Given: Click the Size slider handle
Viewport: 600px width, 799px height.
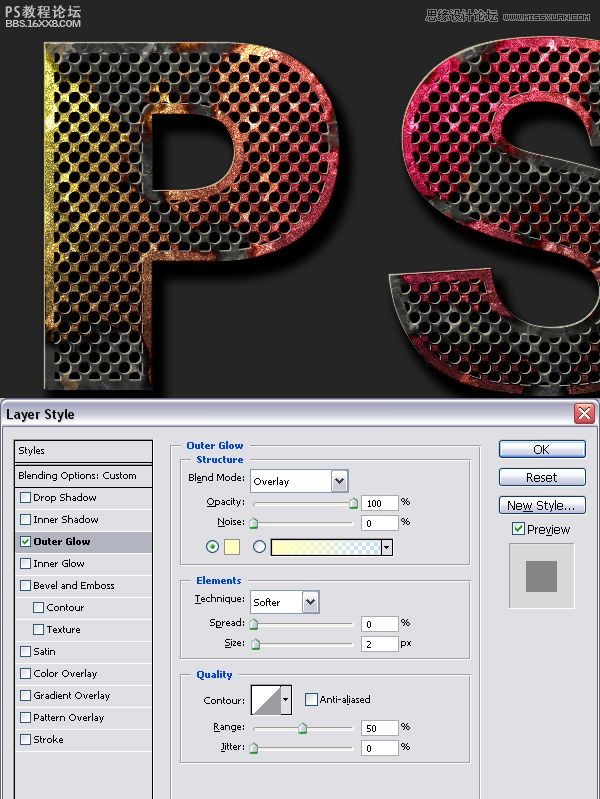Looking at the screenshot, I should 256,644.
